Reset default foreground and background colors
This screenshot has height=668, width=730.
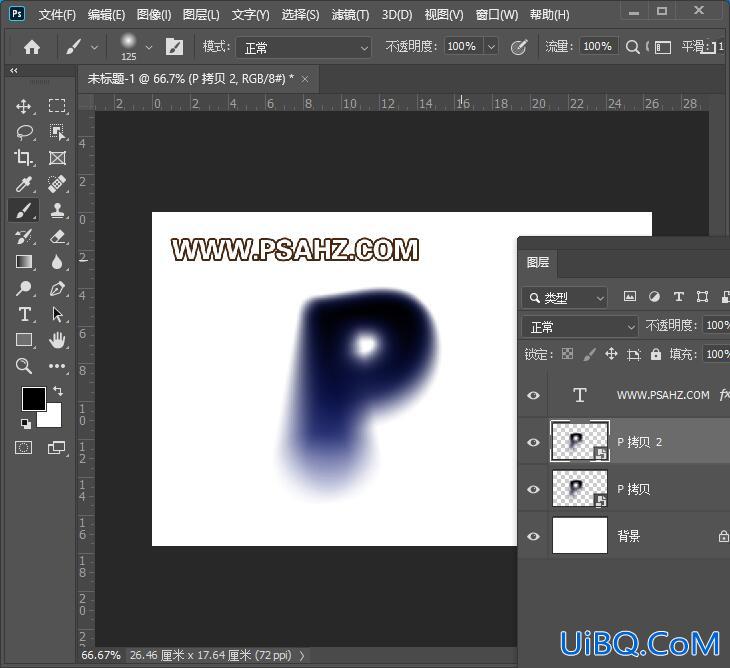(26, 424)
